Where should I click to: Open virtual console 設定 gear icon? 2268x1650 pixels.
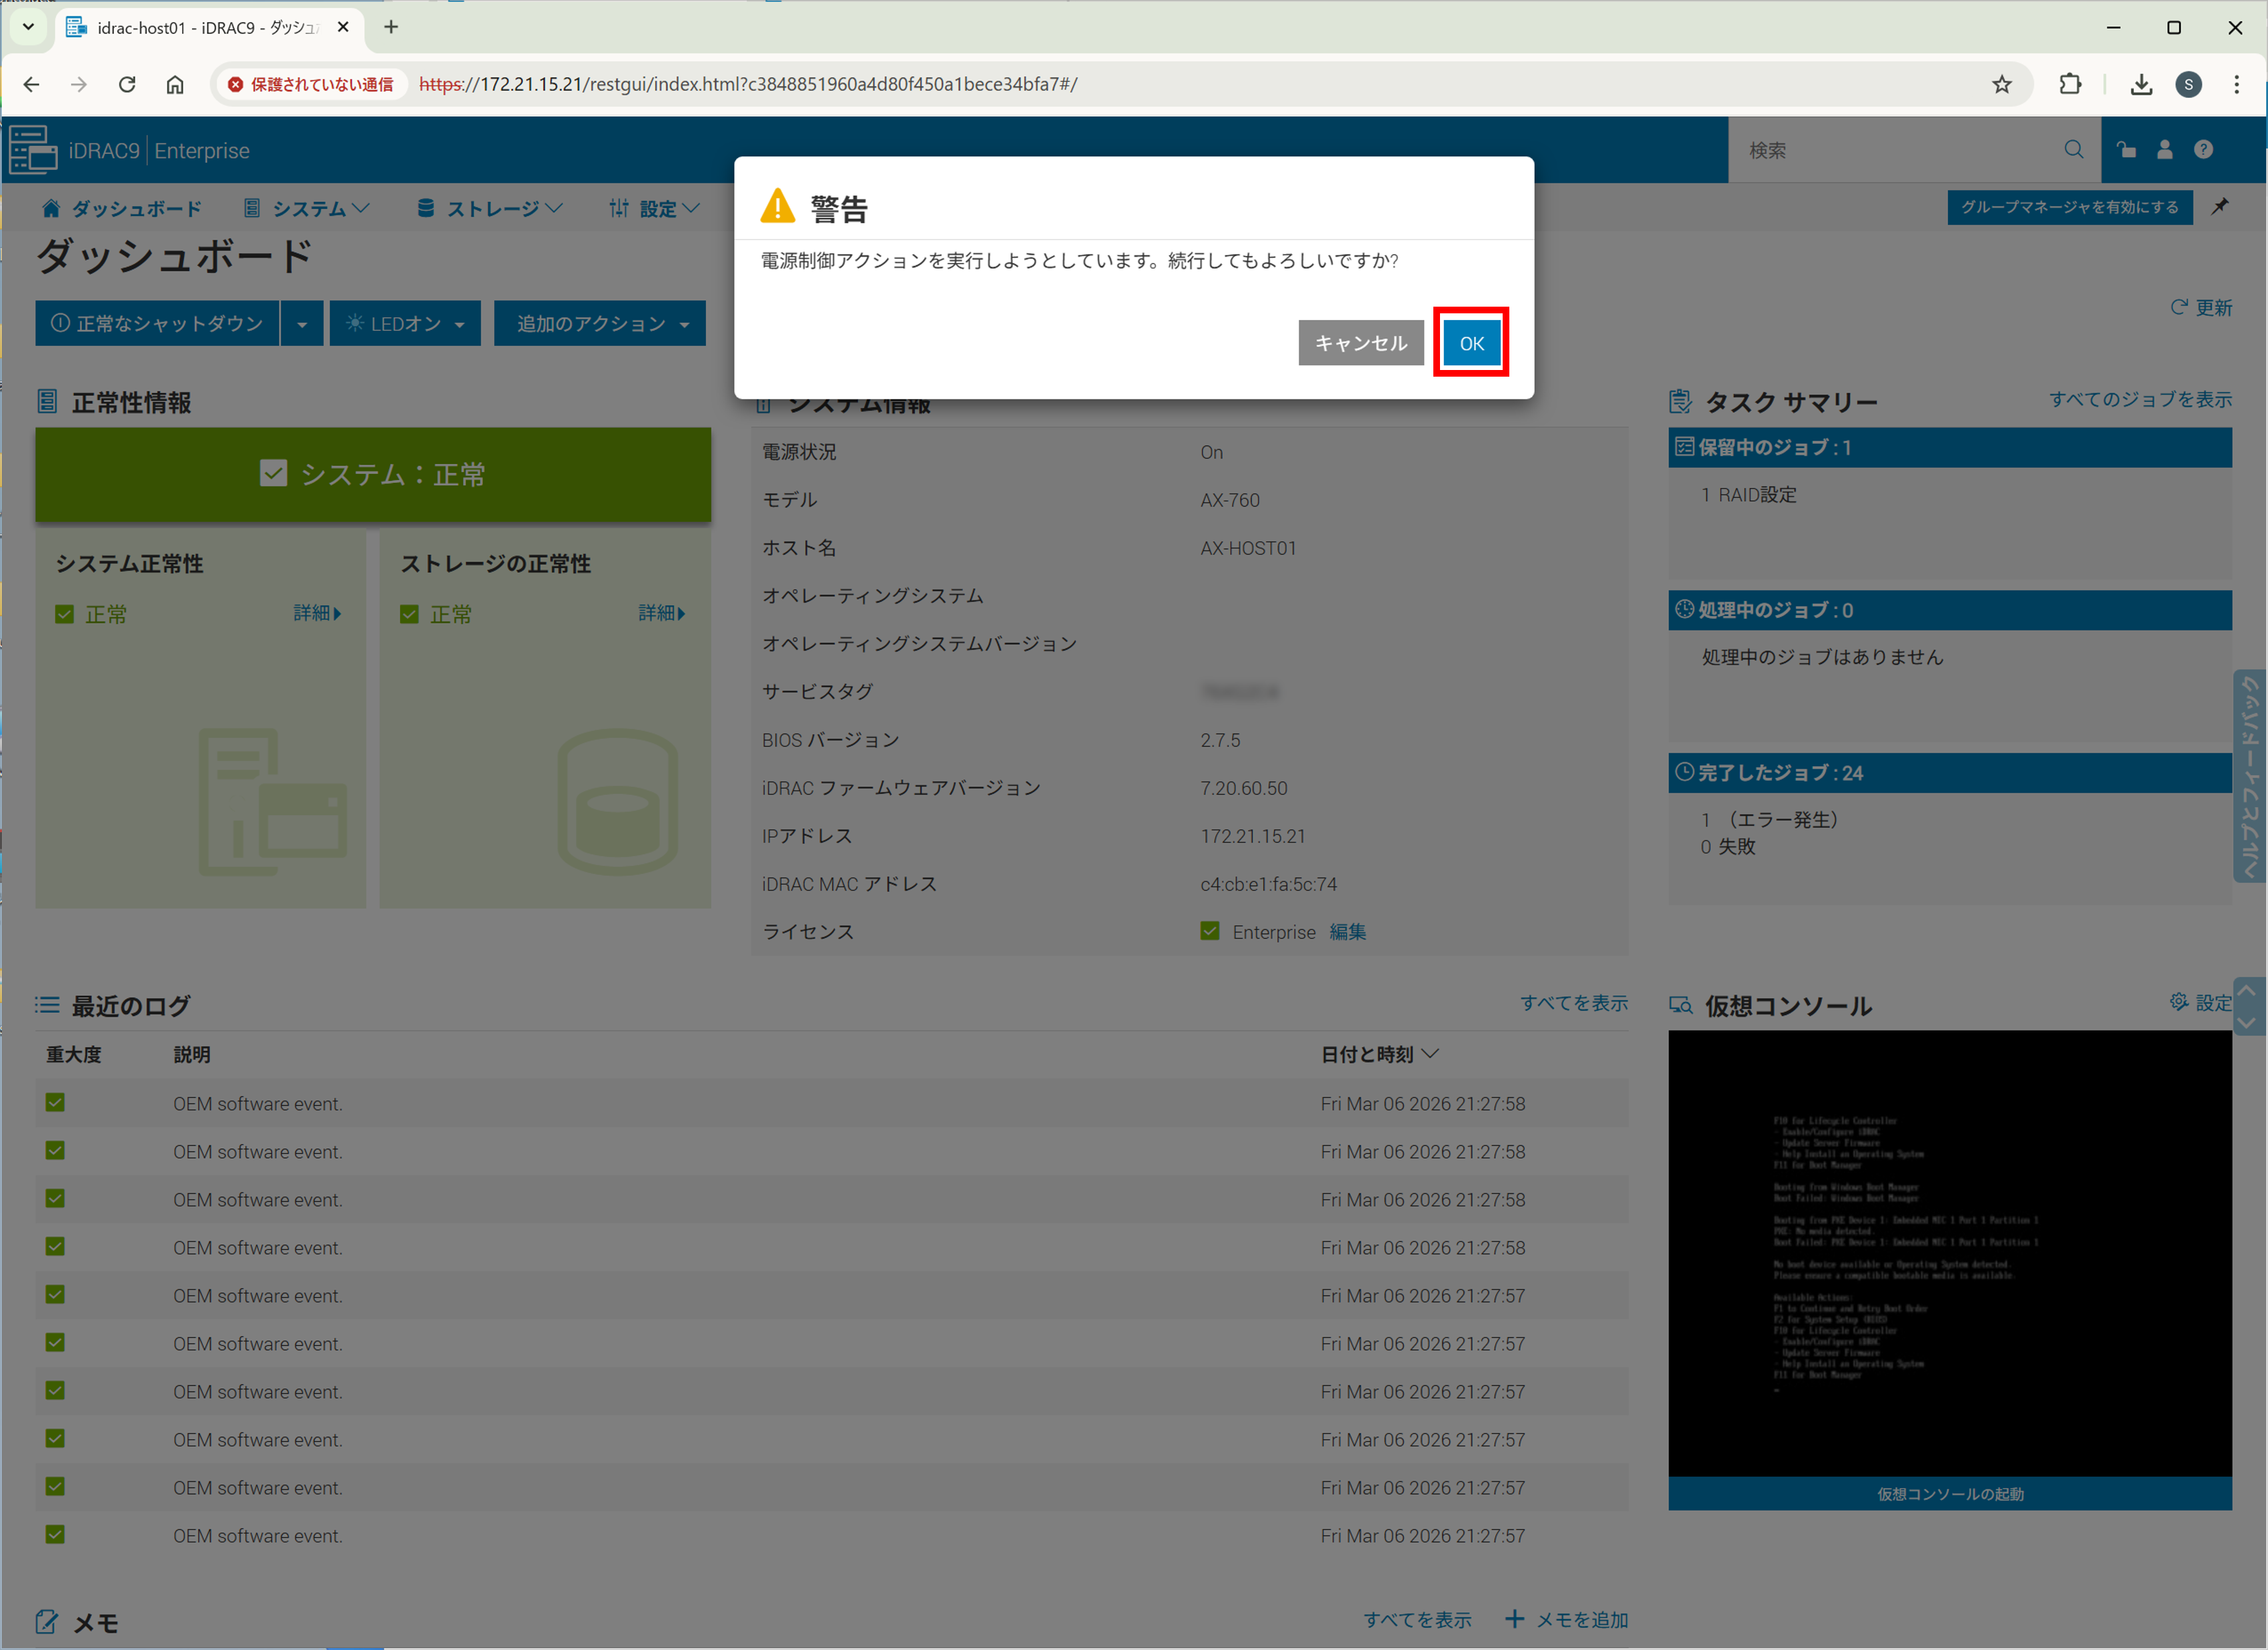point(2179,1002)
